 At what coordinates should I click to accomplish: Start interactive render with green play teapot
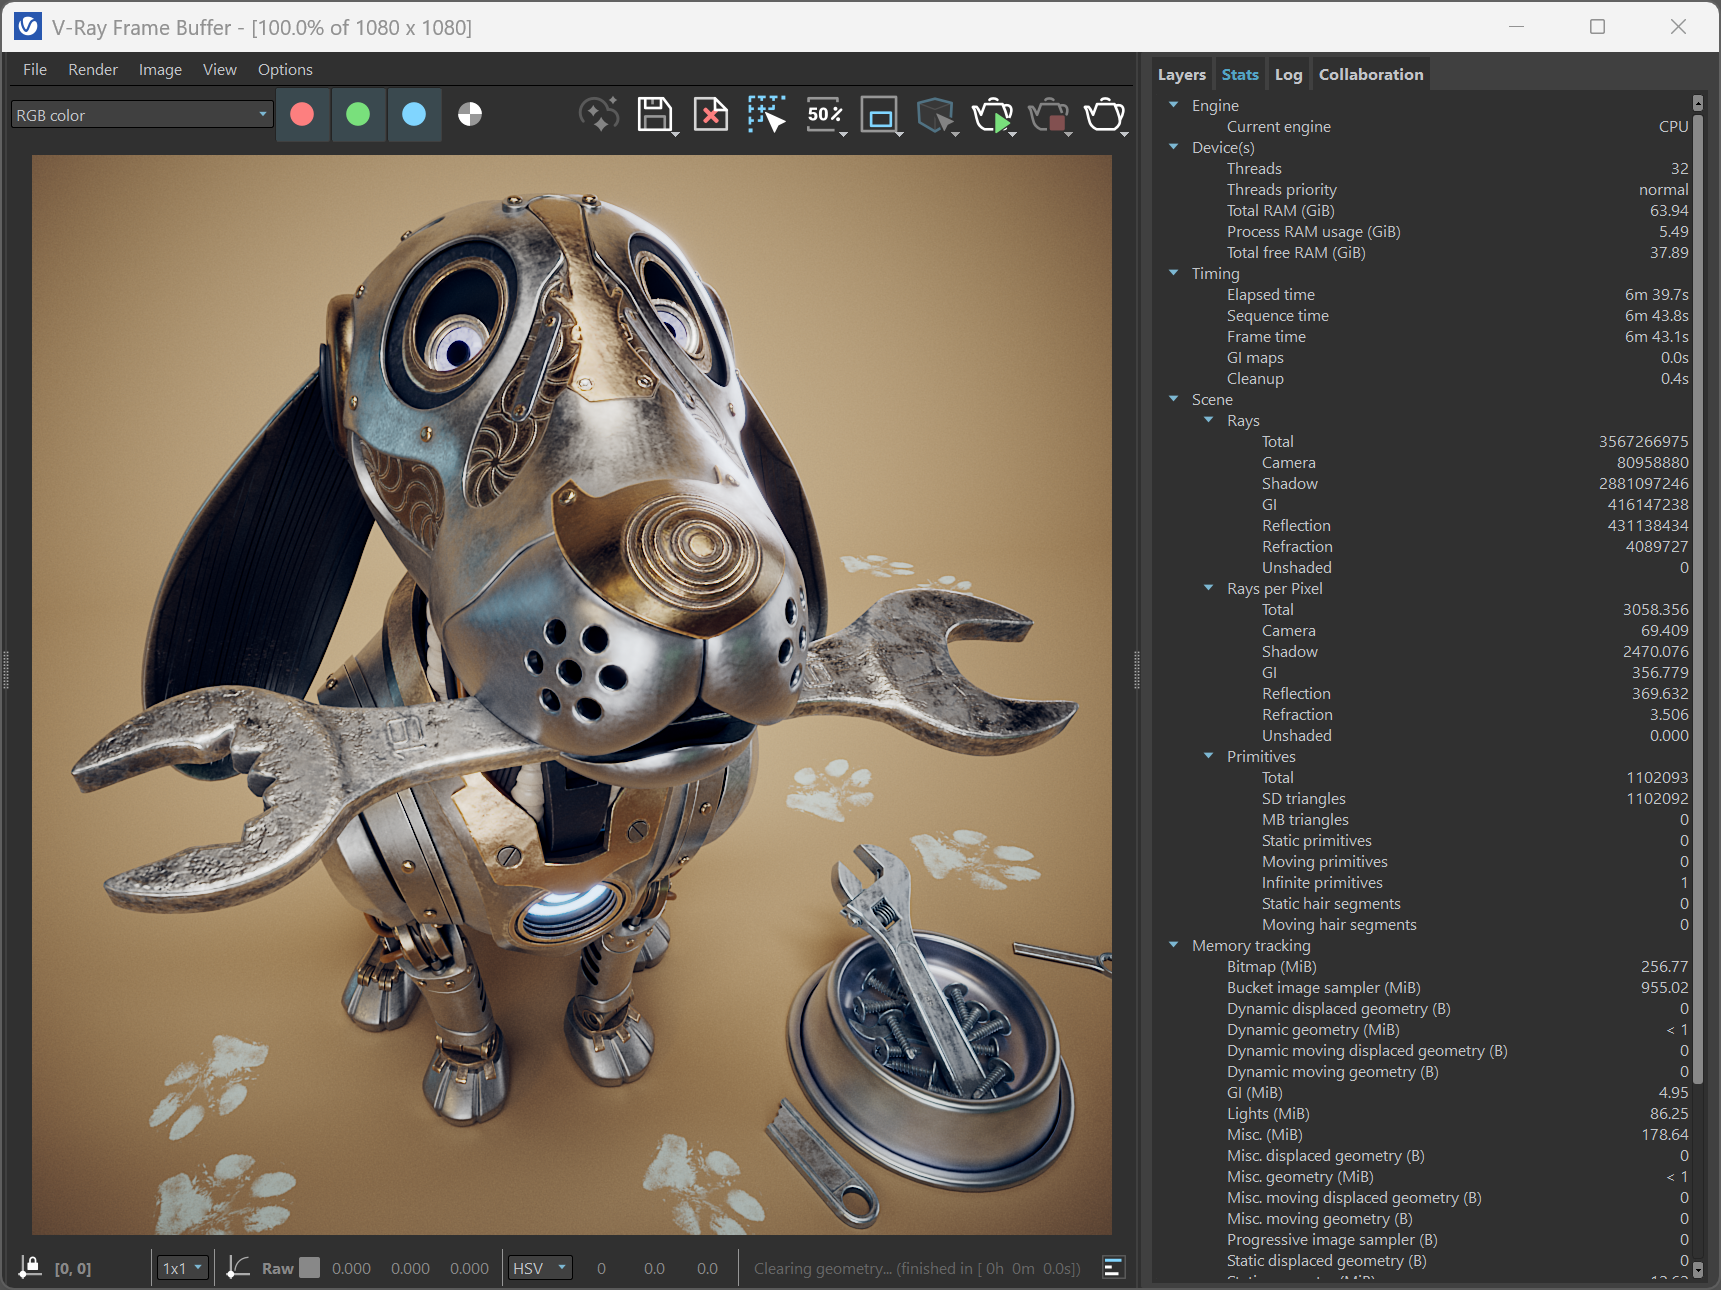[992, 115]
